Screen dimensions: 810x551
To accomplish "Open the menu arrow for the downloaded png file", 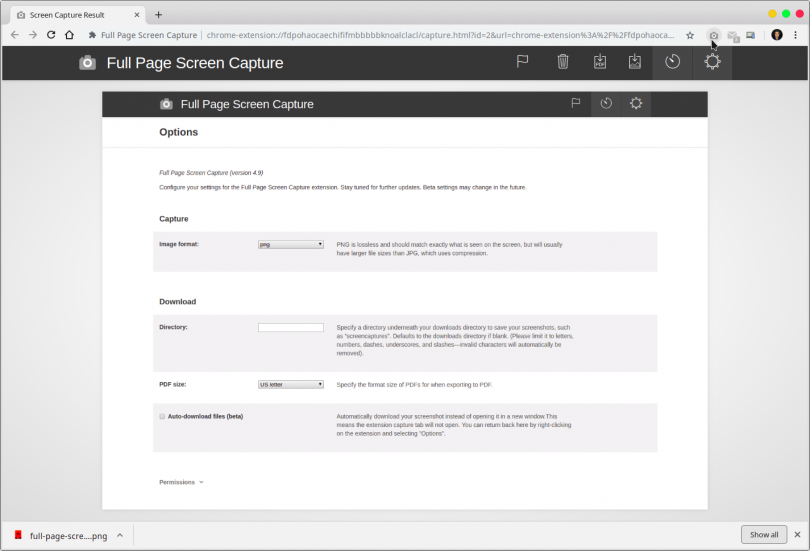I will [120, 536].
